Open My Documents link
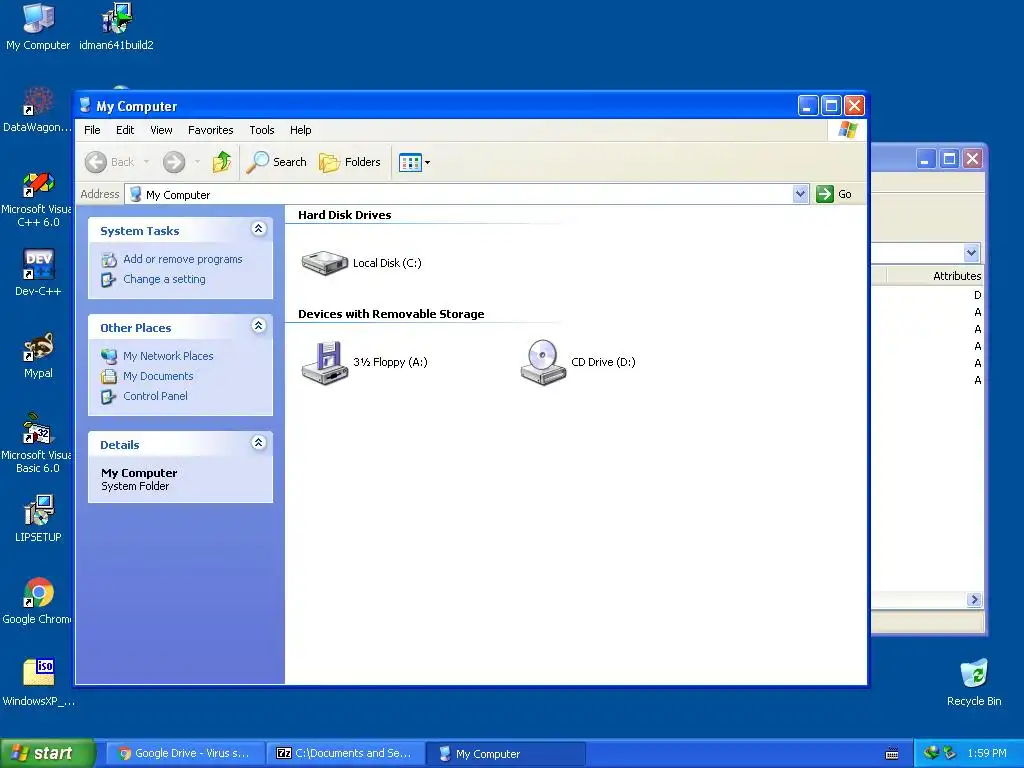Image resolution: width=1024 pixels, height=768 pixels. (158, 376)
